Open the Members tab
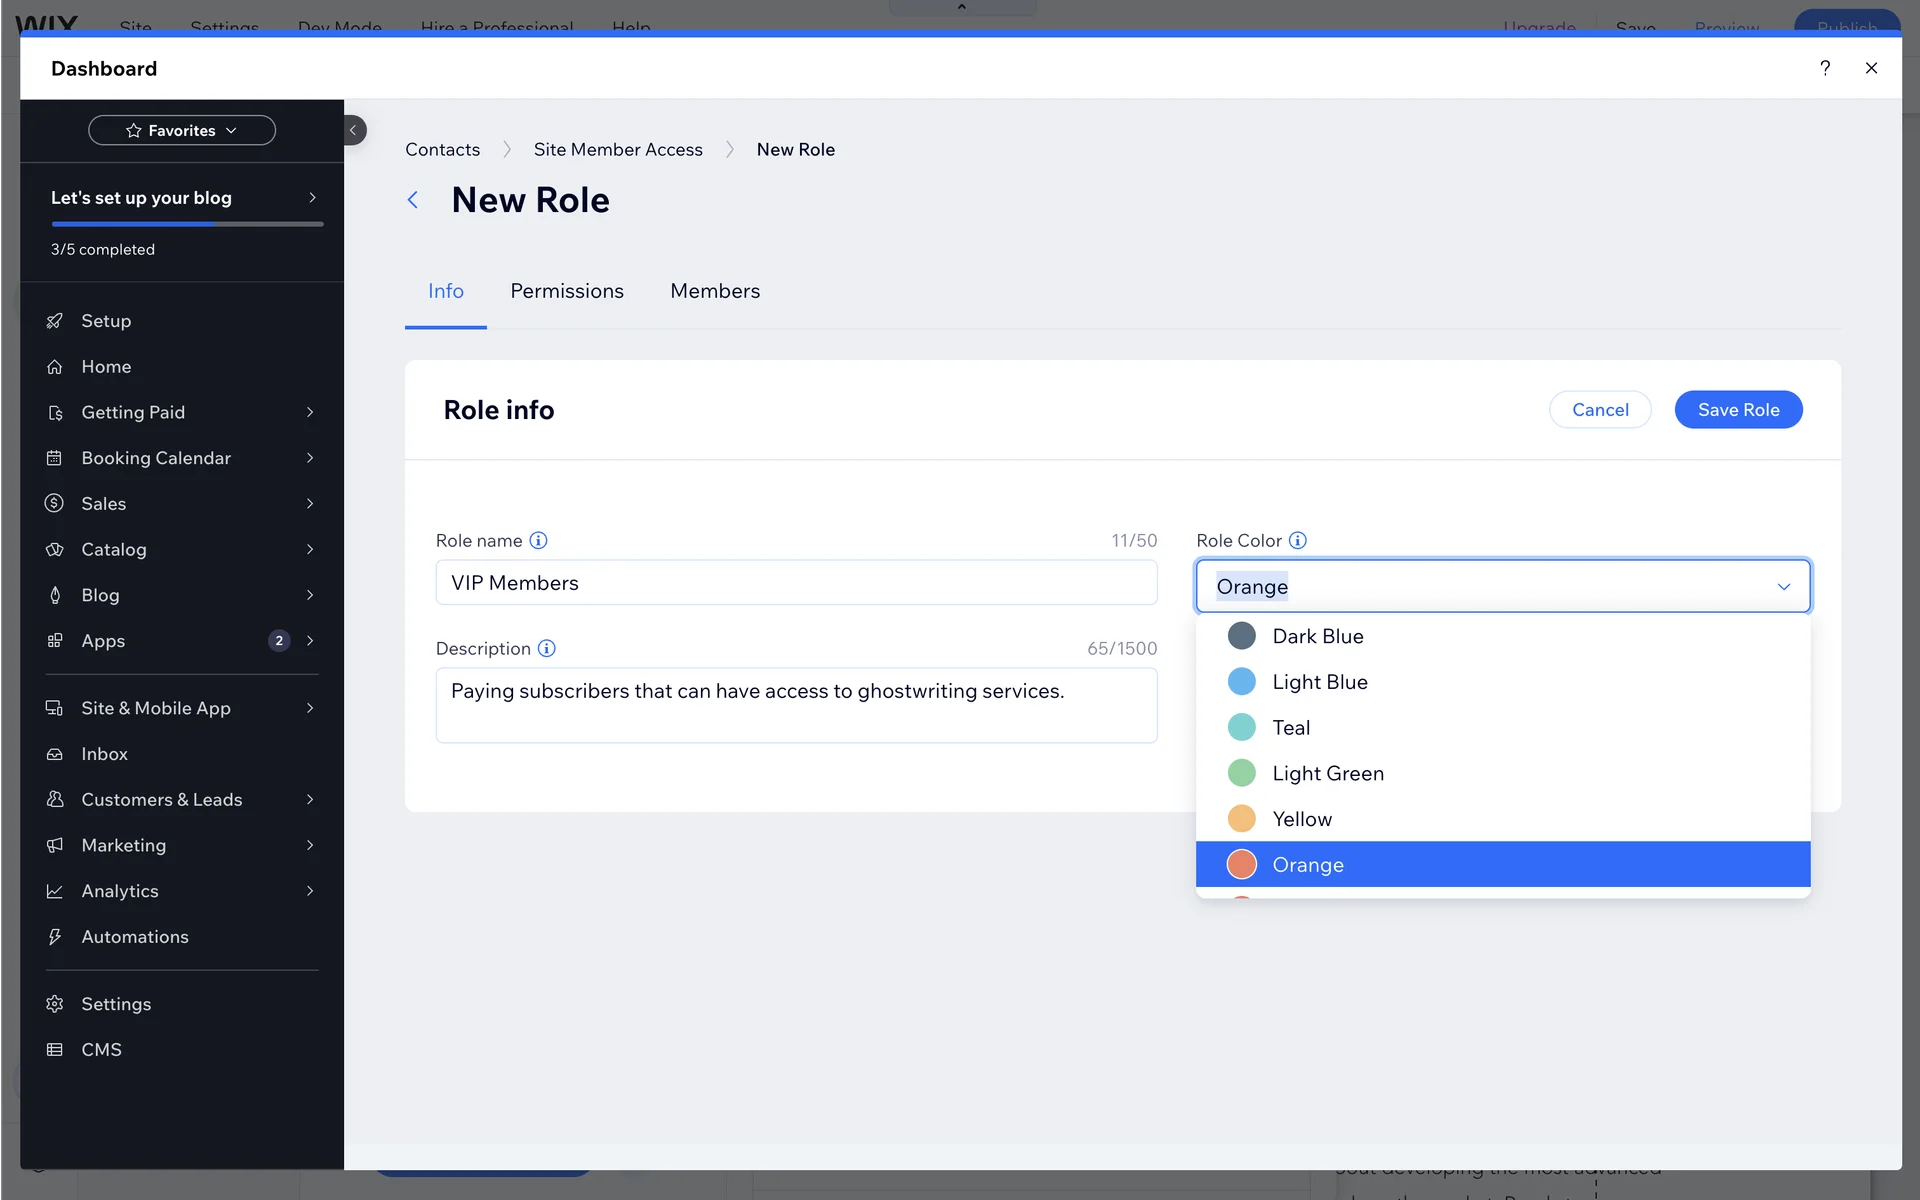The height and width of the screenshot is (1200, 1920). [715, 291]
